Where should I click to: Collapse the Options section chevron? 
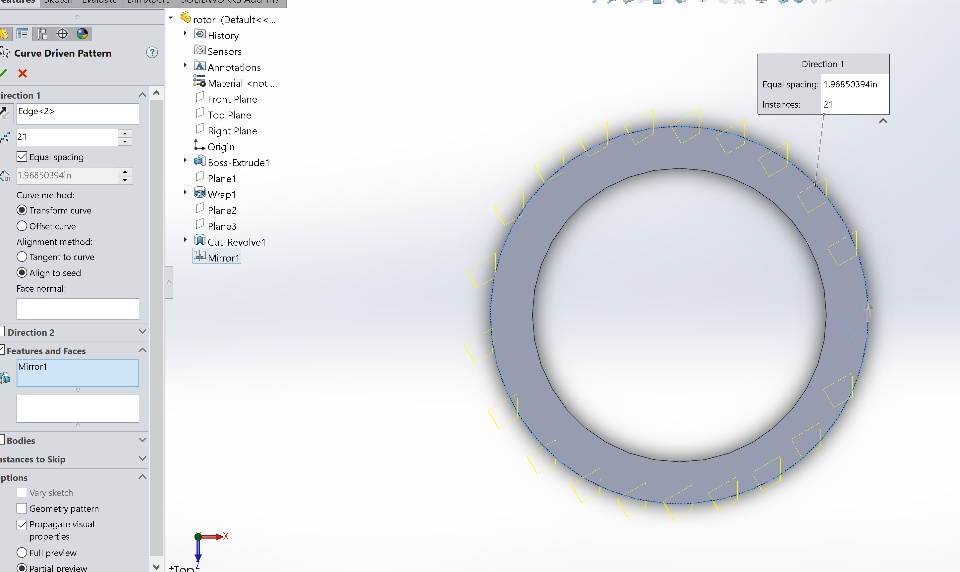[142, 477]
